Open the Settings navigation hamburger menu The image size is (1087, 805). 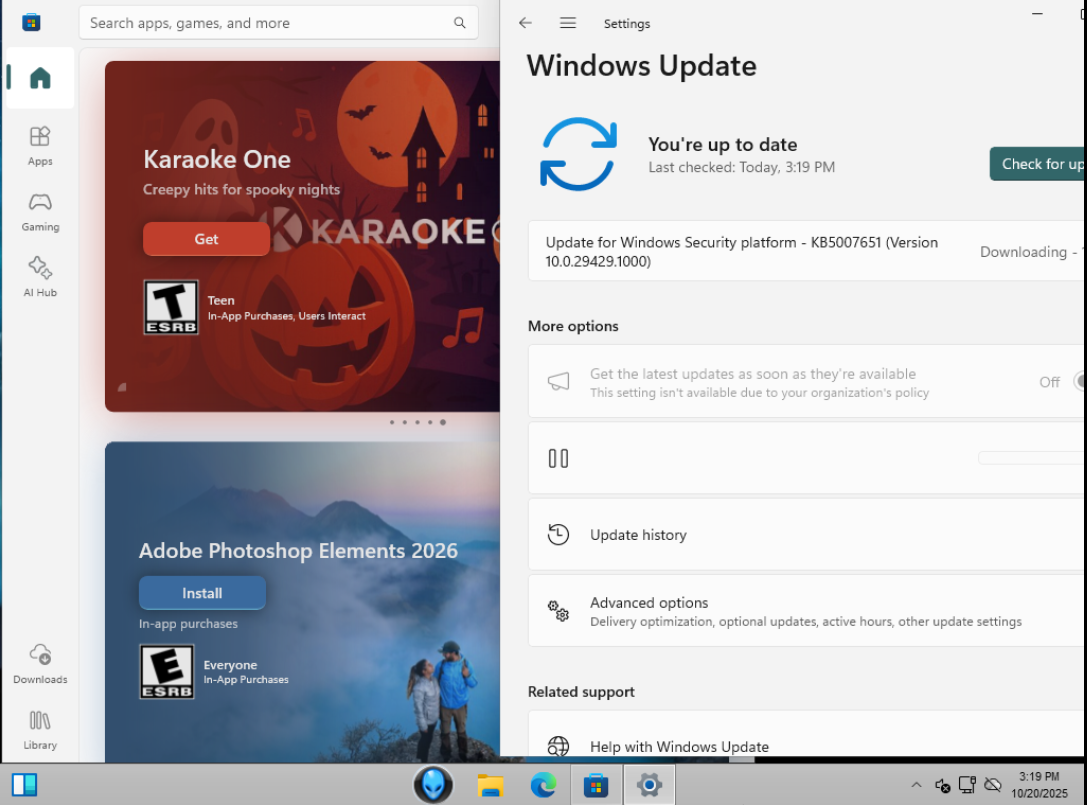(x=568, y=23)
